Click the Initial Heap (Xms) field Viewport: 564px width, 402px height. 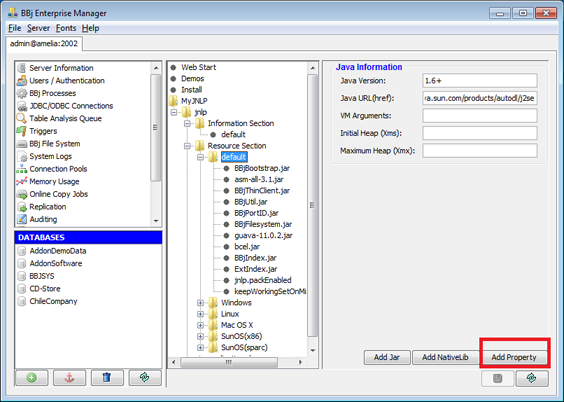coord(480,133)
